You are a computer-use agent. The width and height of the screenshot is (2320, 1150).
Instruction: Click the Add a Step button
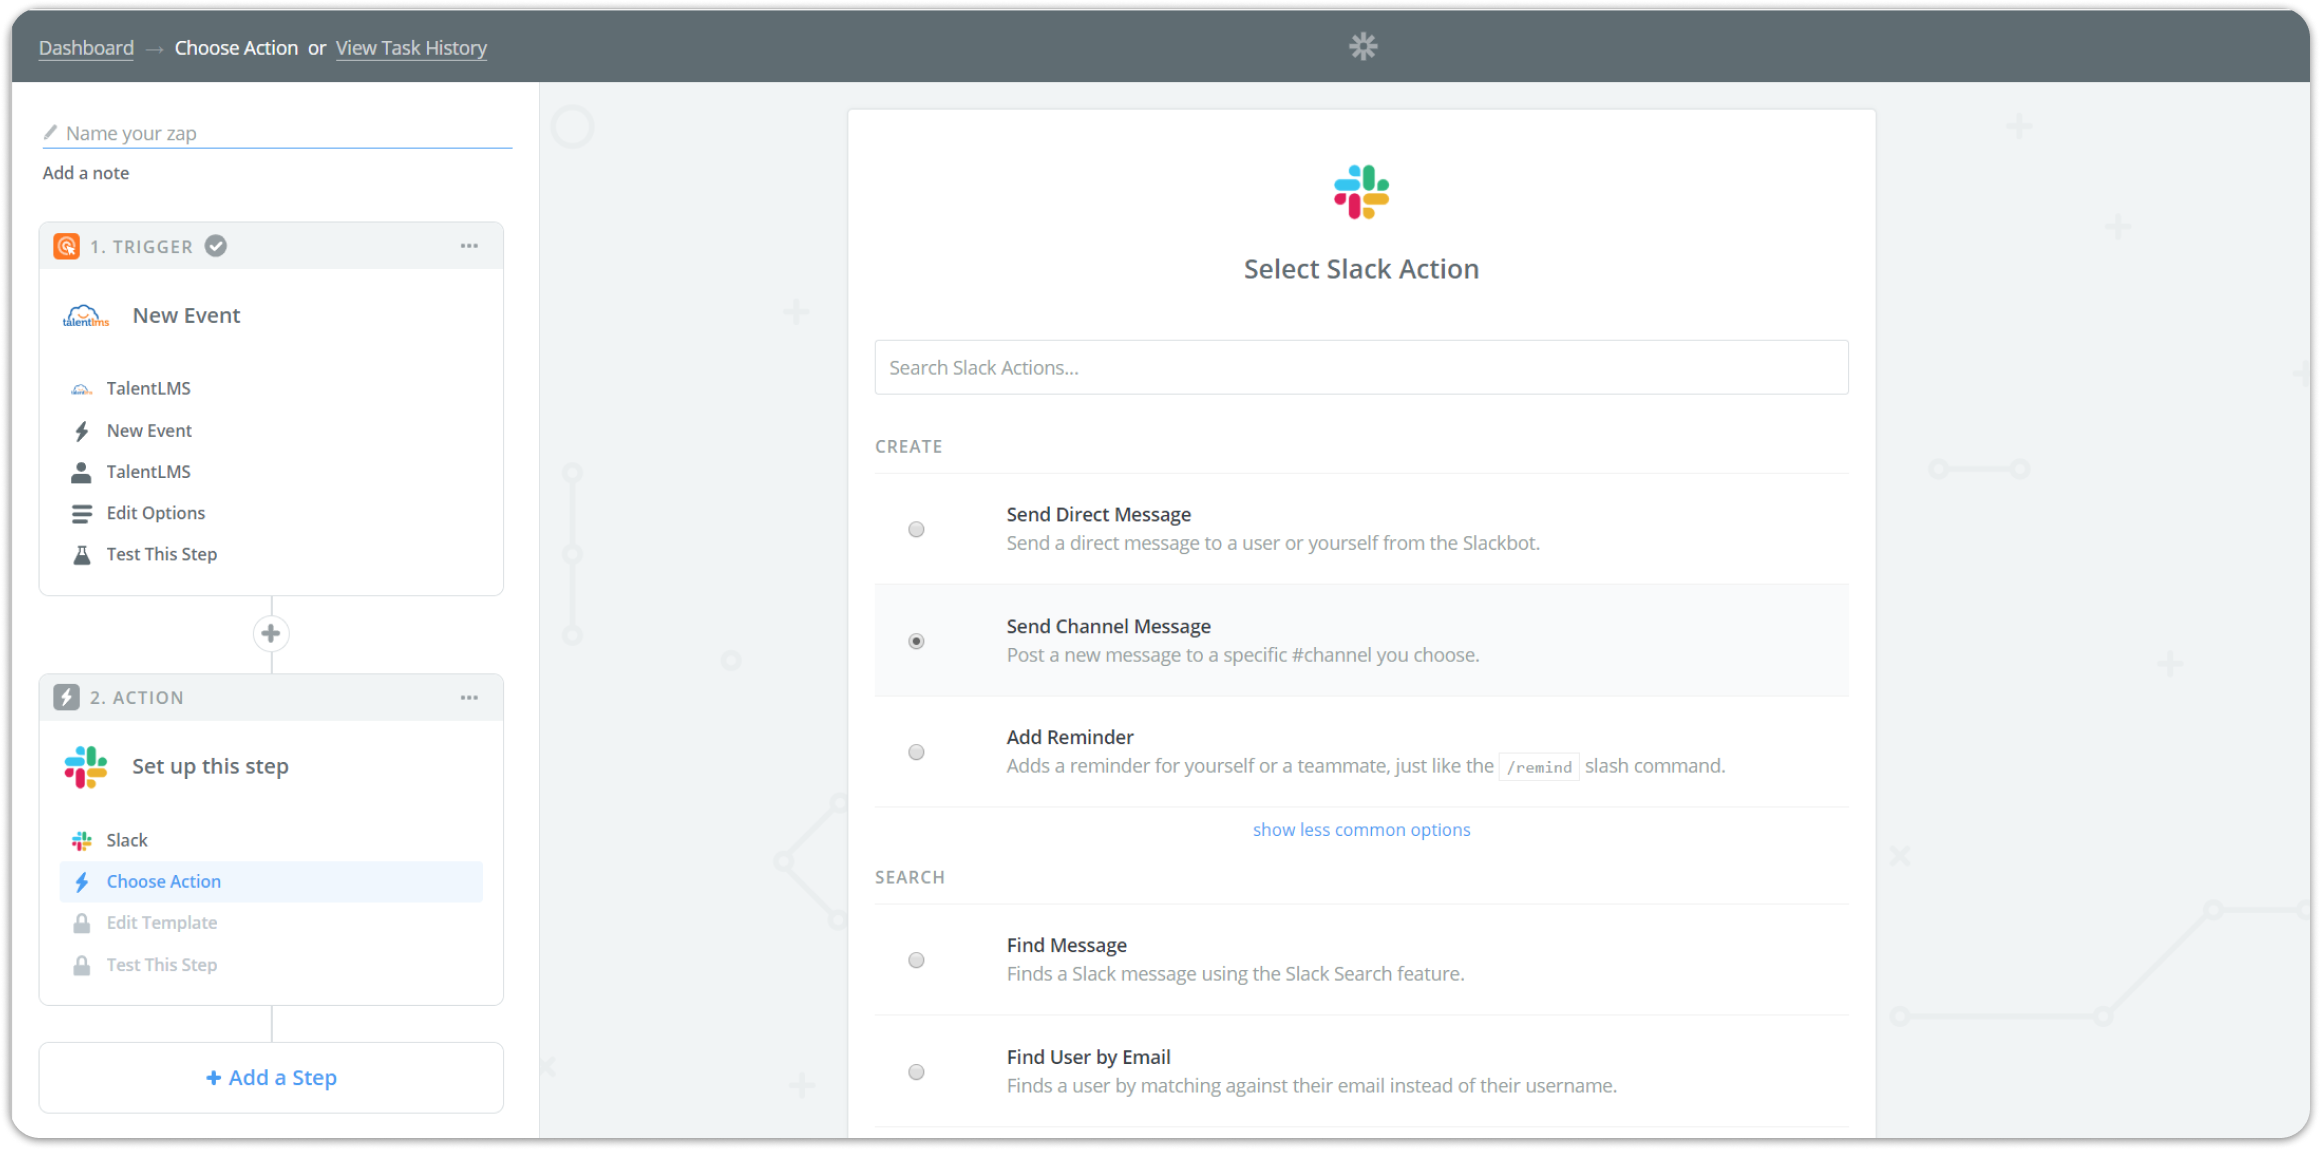coord(271,1077)
